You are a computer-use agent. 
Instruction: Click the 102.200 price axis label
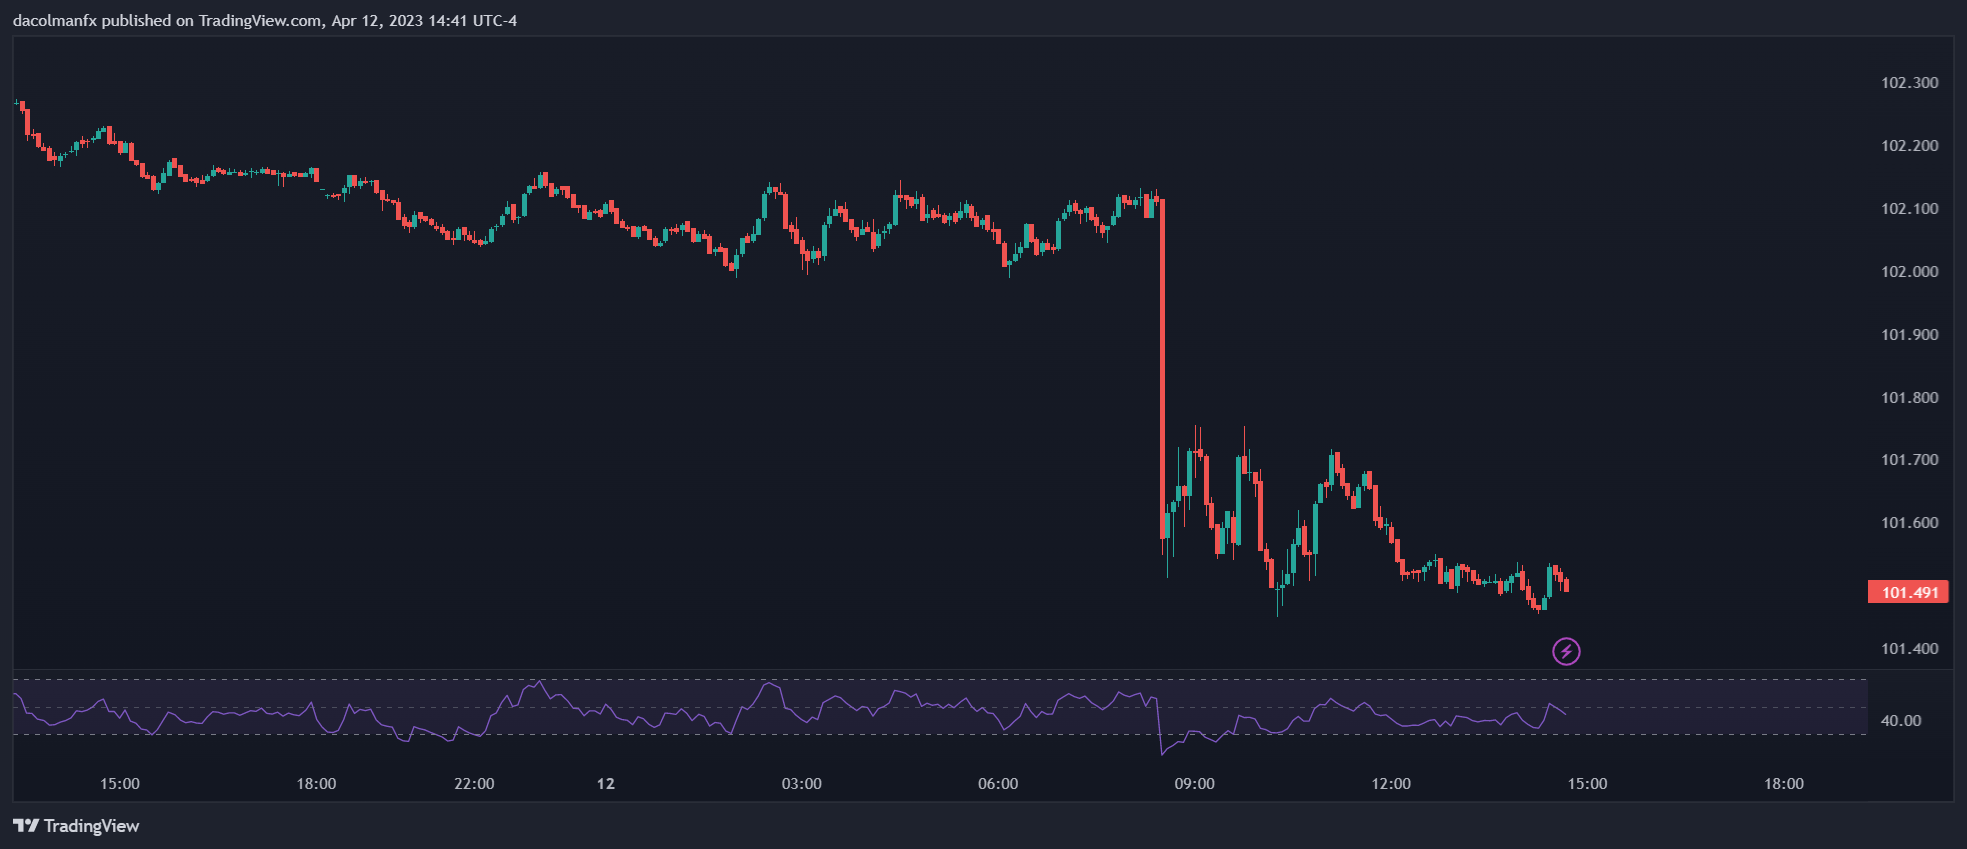[x=1910, y=146]
